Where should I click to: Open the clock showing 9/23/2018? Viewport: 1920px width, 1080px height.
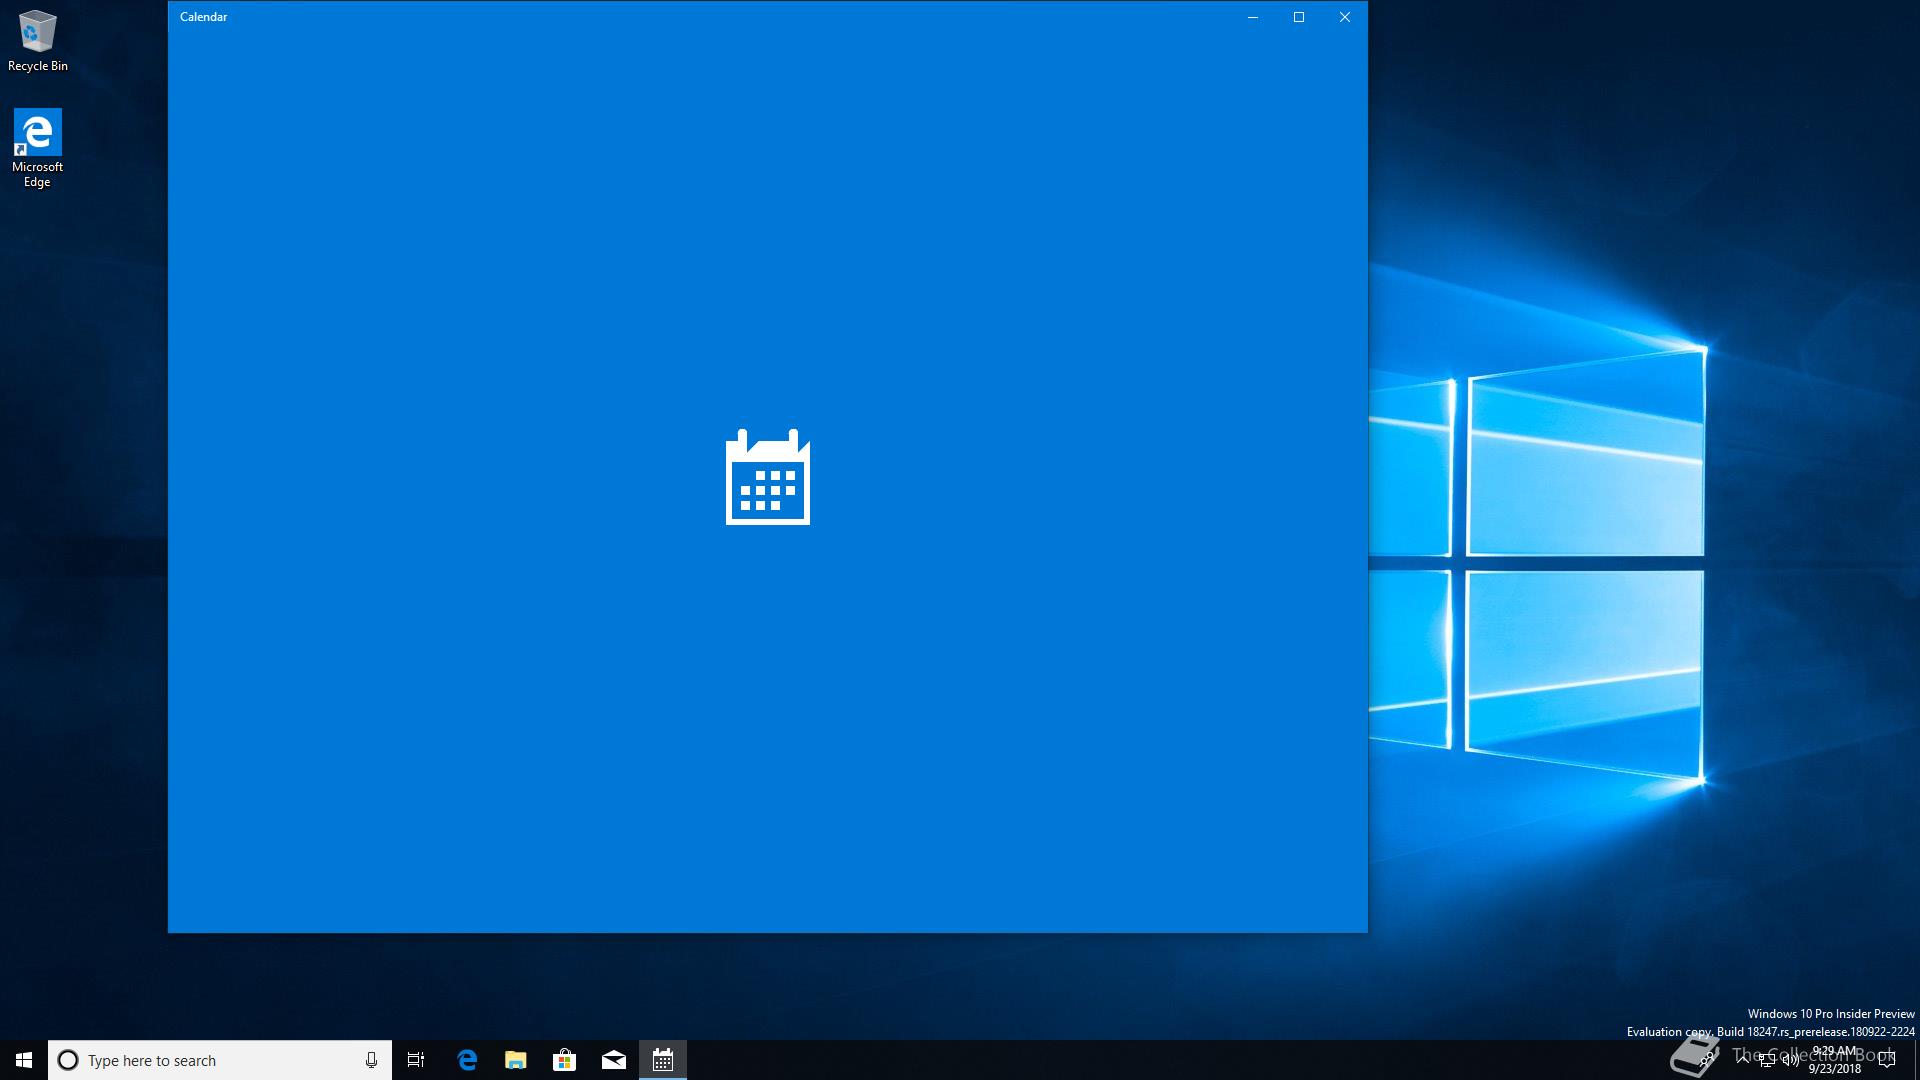click(1835, 1060)
